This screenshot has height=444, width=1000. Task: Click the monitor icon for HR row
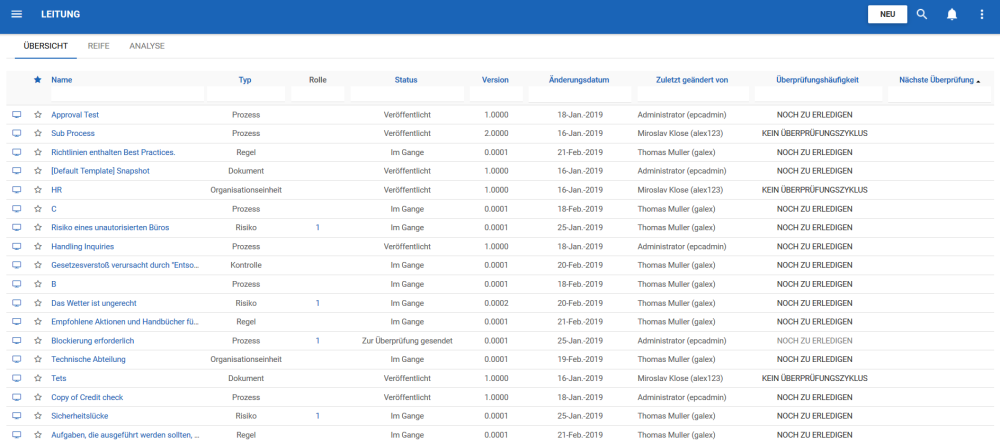tap(17, 190)
